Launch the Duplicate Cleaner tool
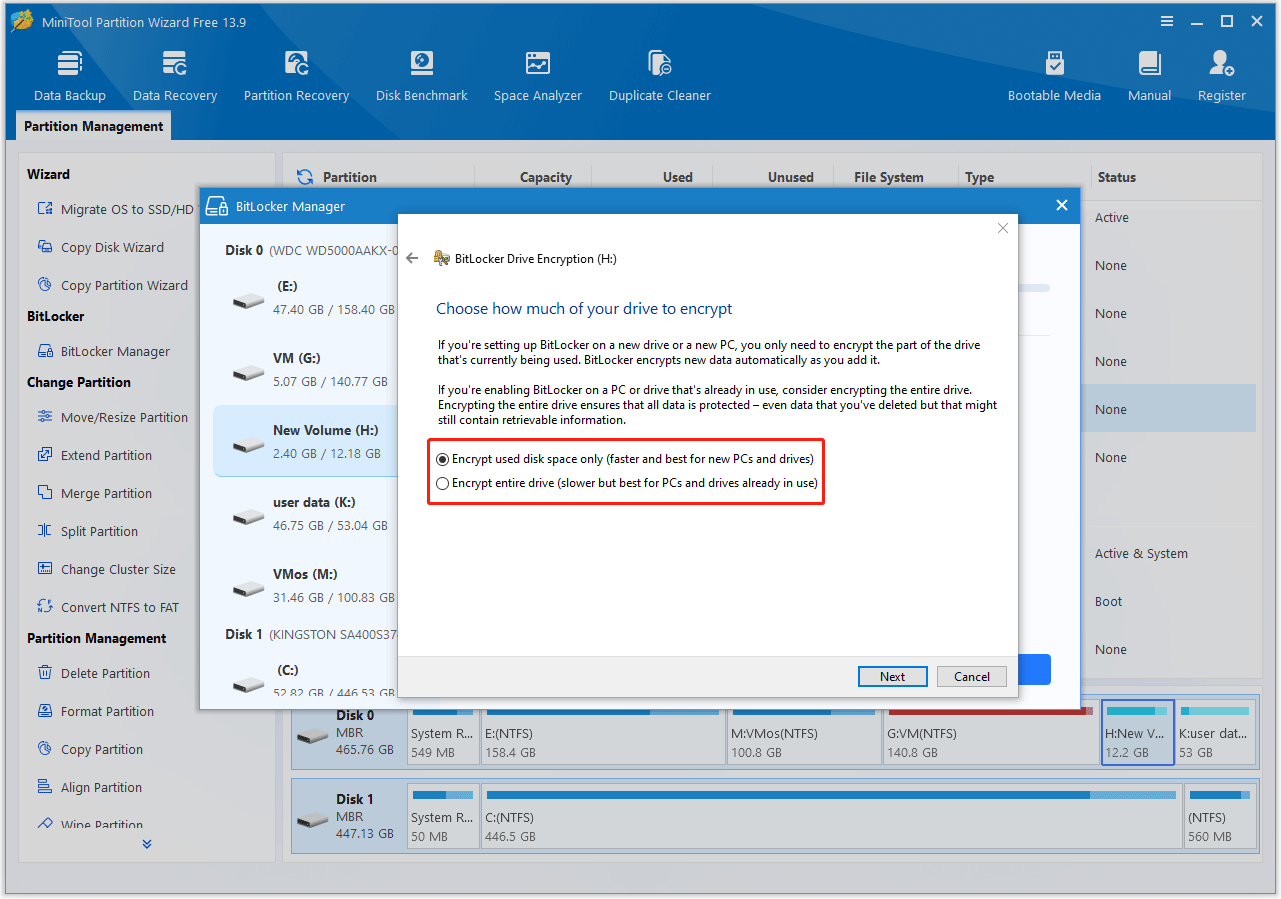 click(660, 76)
